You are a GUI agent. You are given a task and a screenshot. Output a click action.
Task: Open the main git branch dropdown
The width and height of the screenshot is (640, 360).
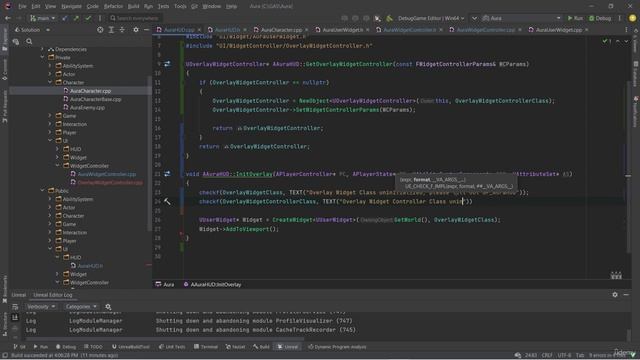click(x=42, y=18)
